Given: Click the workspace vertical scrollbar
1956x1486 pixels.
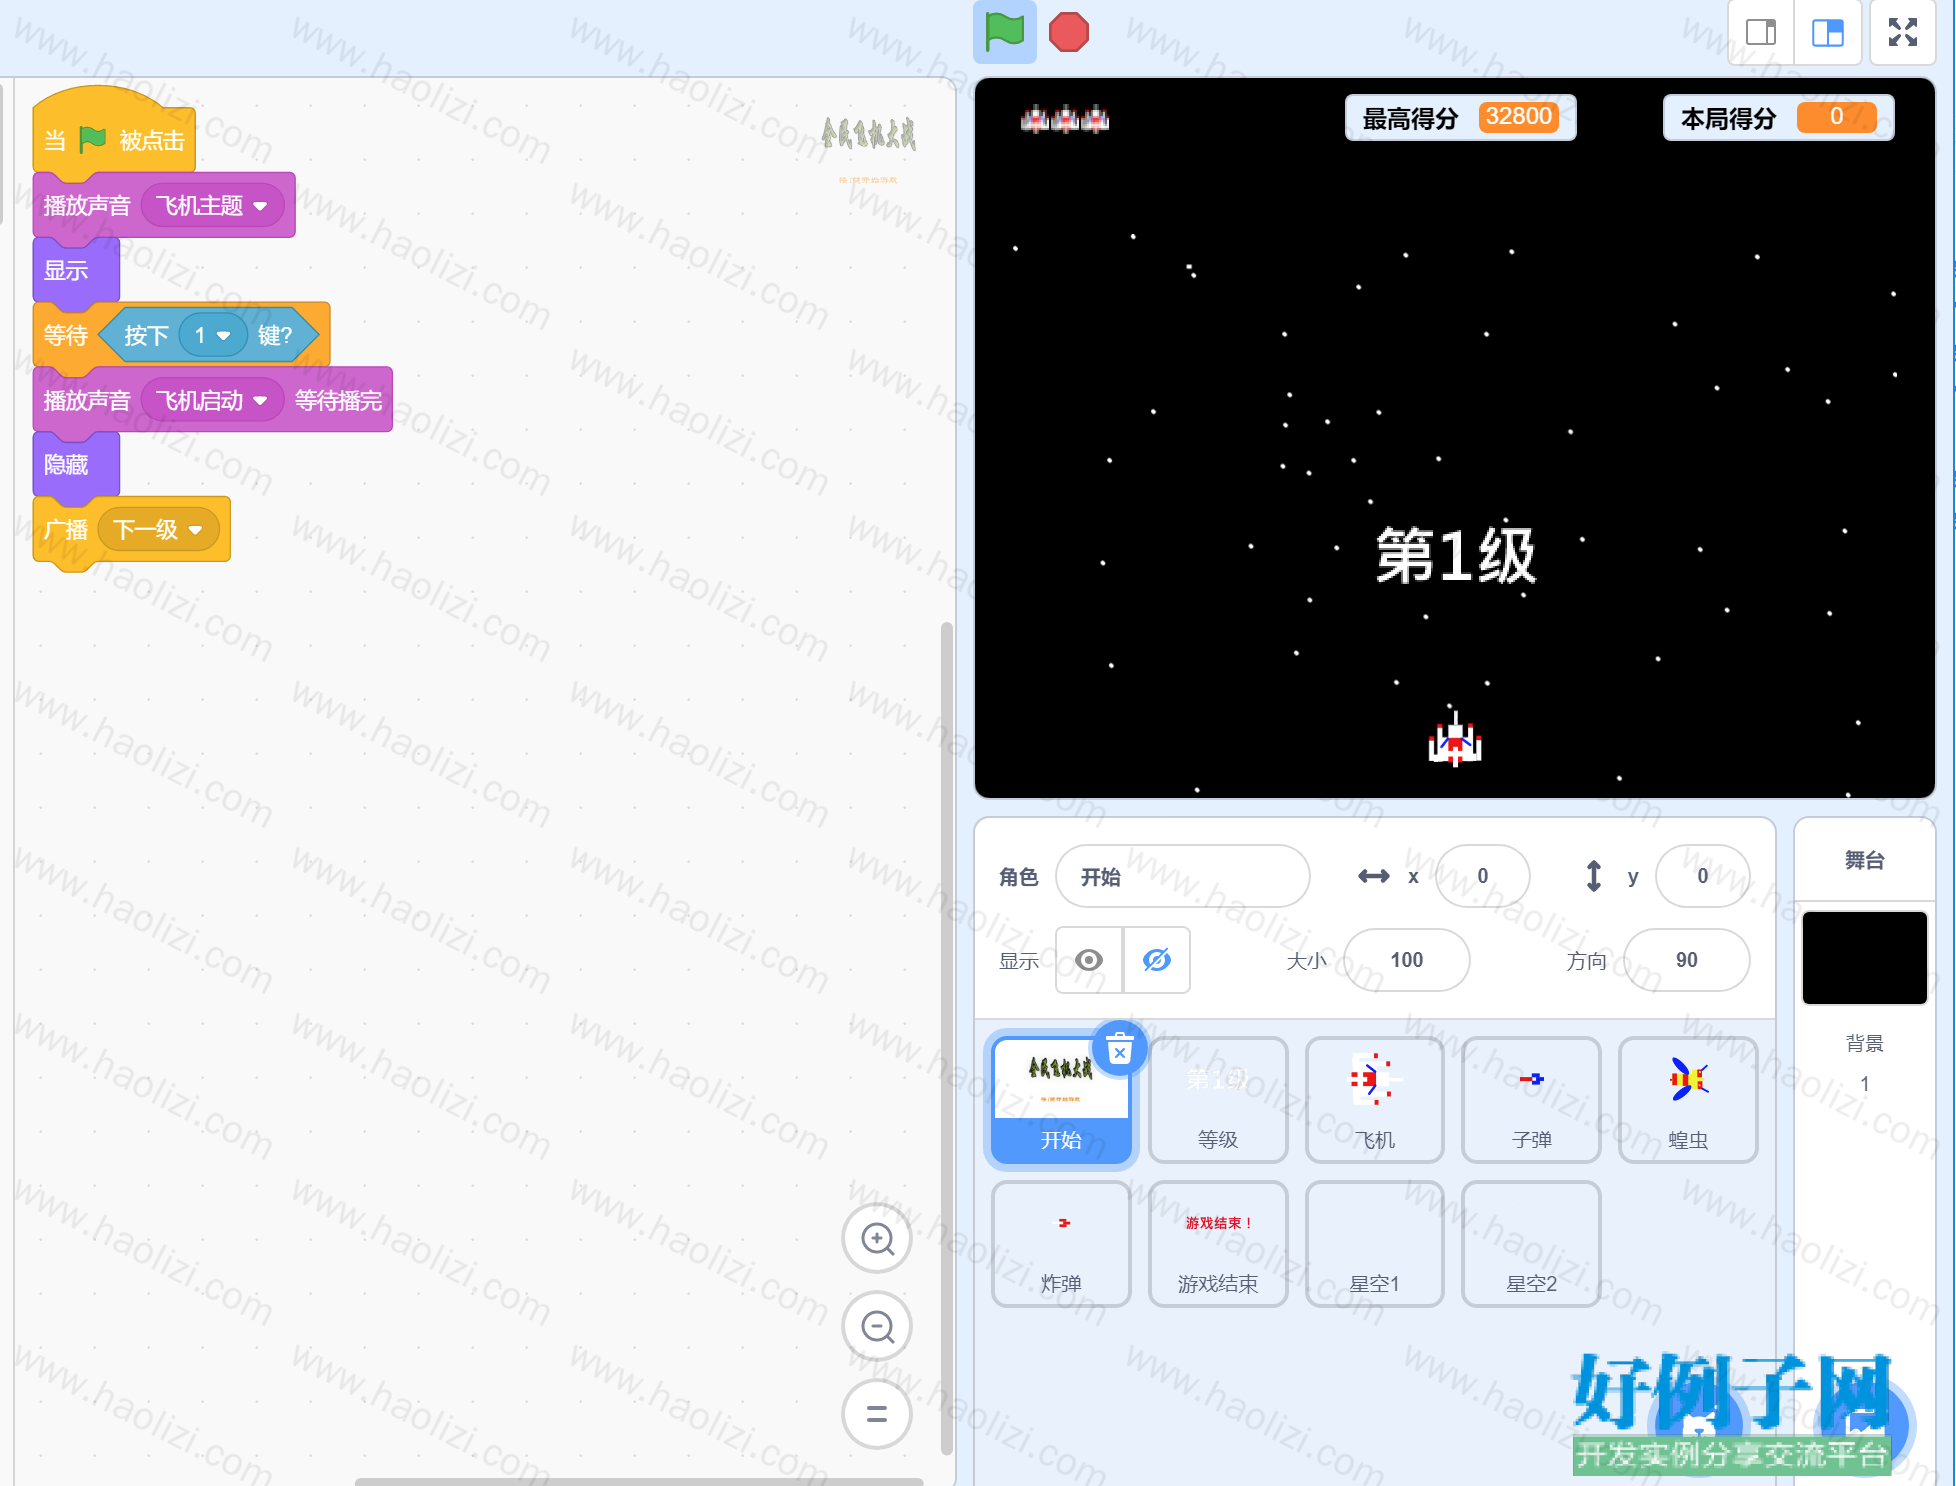Looking at the screenshot, I should click(x=946, y=1038).
